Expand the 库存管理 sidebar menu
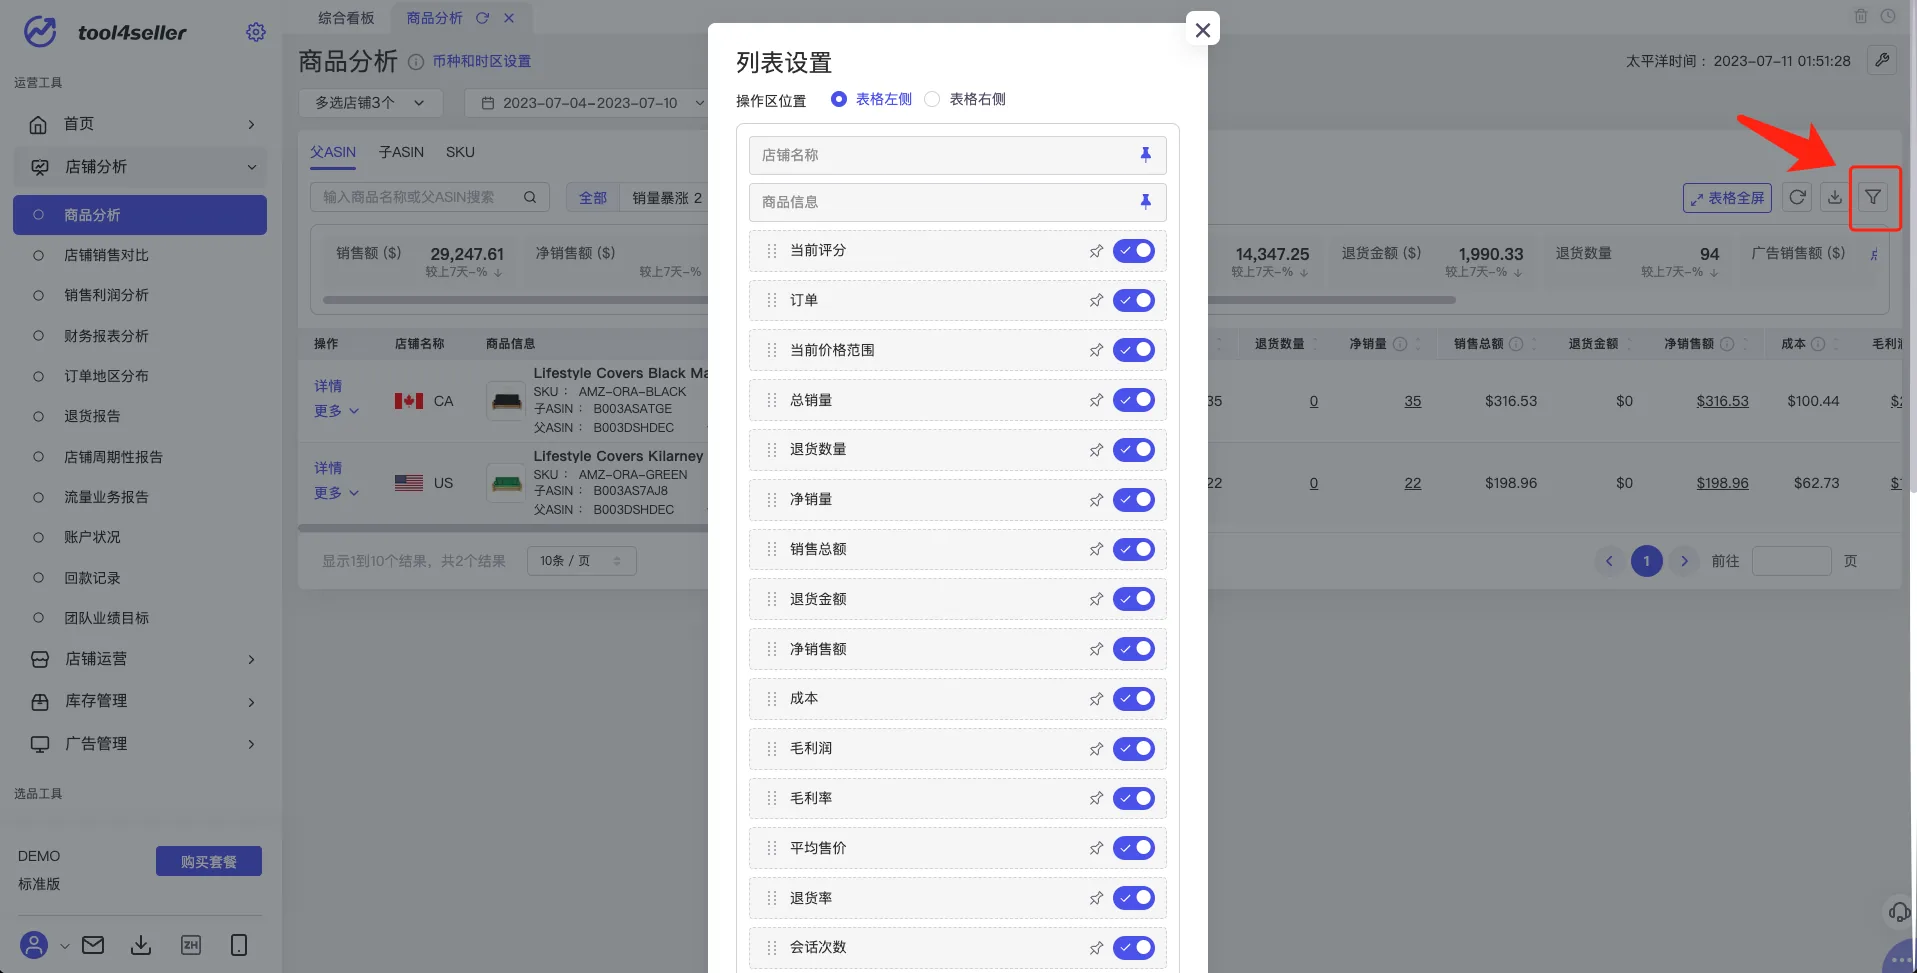This screenshot has width=1917, height=973. (140, 701)
